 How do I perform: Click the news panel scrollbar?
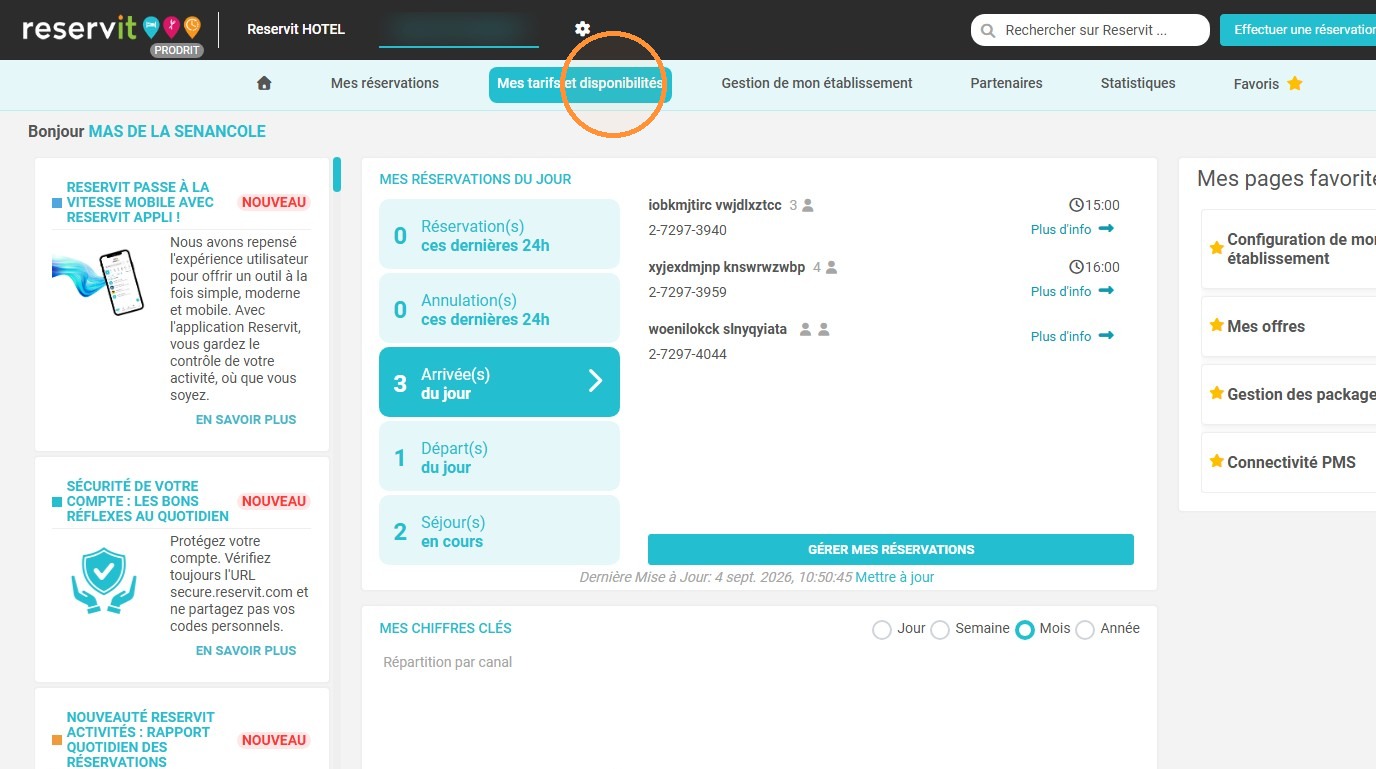click(x=337, y=174)
